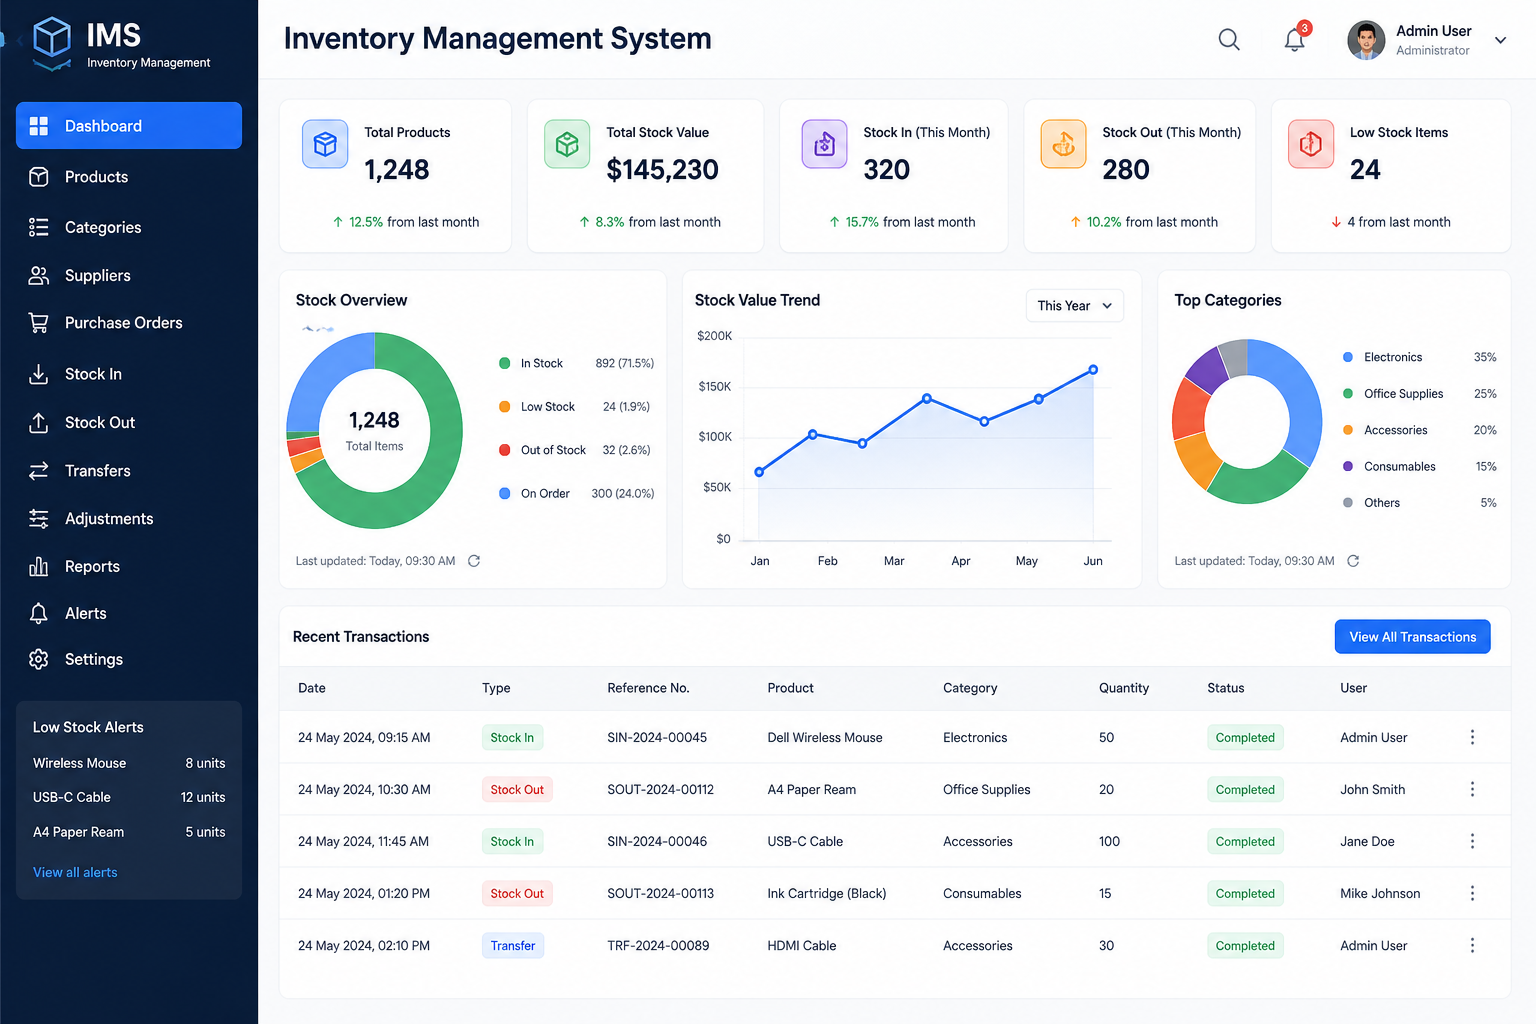Click the Low Stock legend orange dot

[505, 407]
